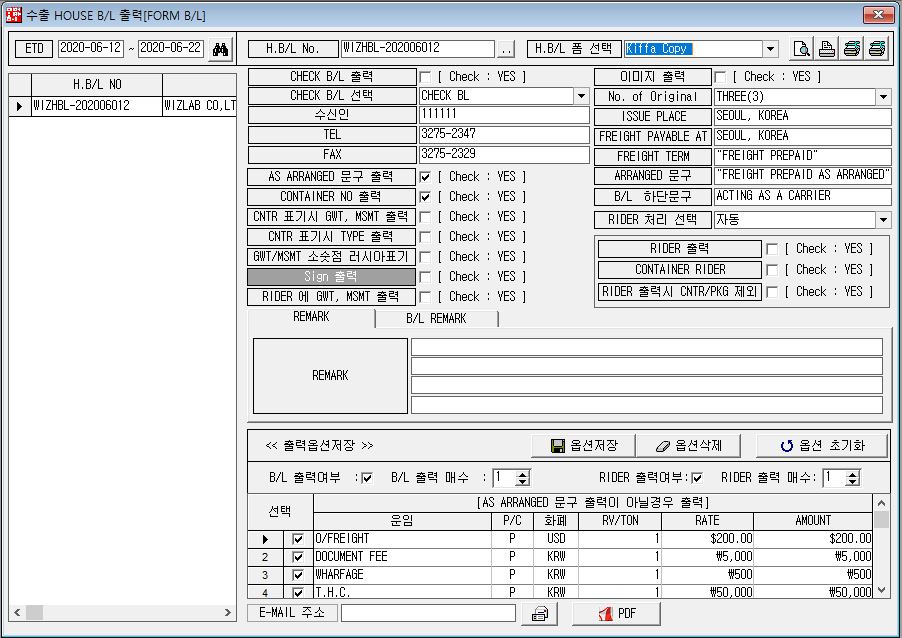Click the FAX field showing 3275-2329
This screenshot has width=902, height=638.
point(504,155)
